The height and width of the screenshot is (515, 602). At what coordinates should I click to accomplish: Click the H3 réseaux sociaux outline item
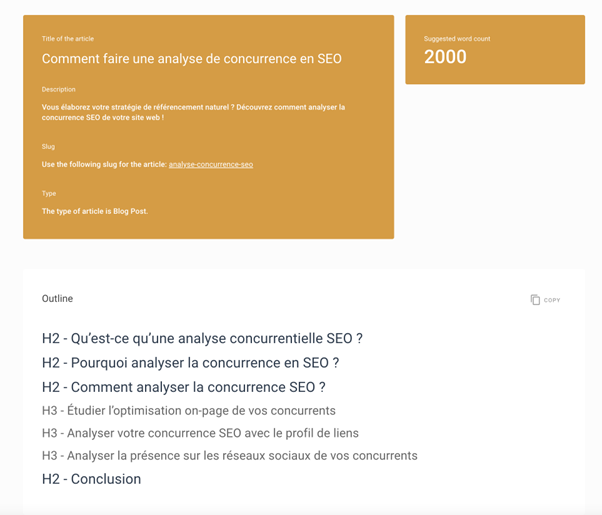[230, 455]
